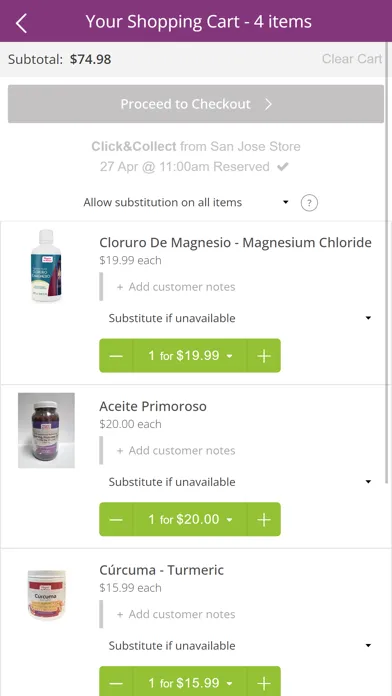Add customer notes for Aceite Primoroso

coord(176,451)
